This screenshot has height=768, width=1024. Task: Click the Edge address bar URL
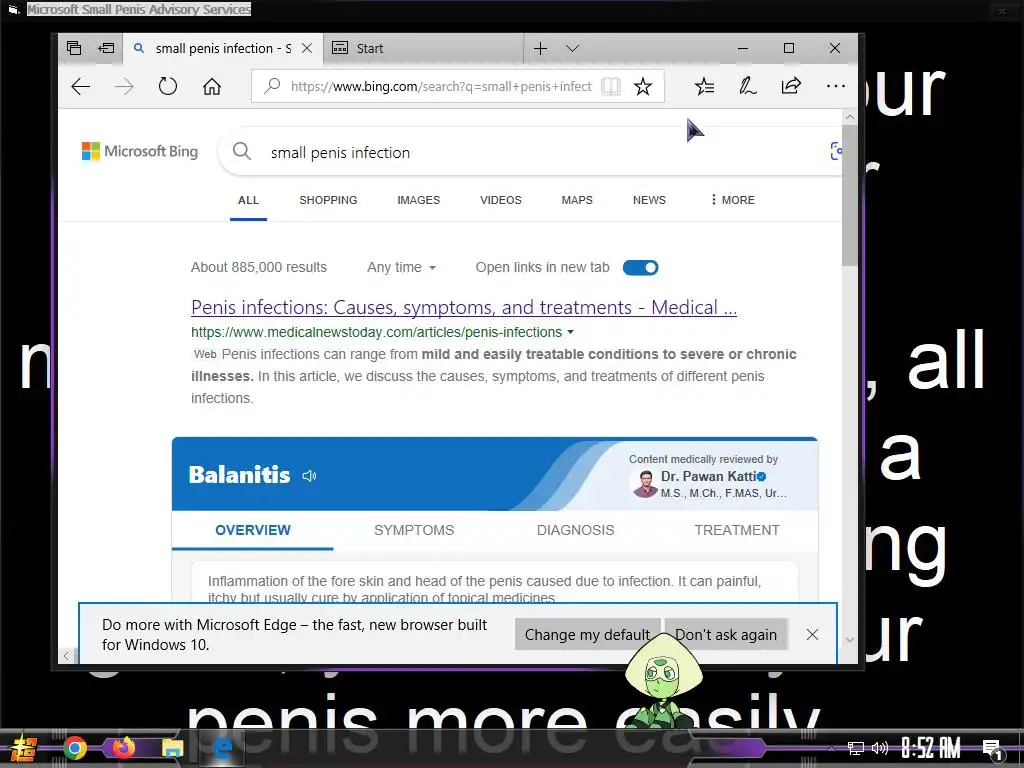tap(441, 86)
